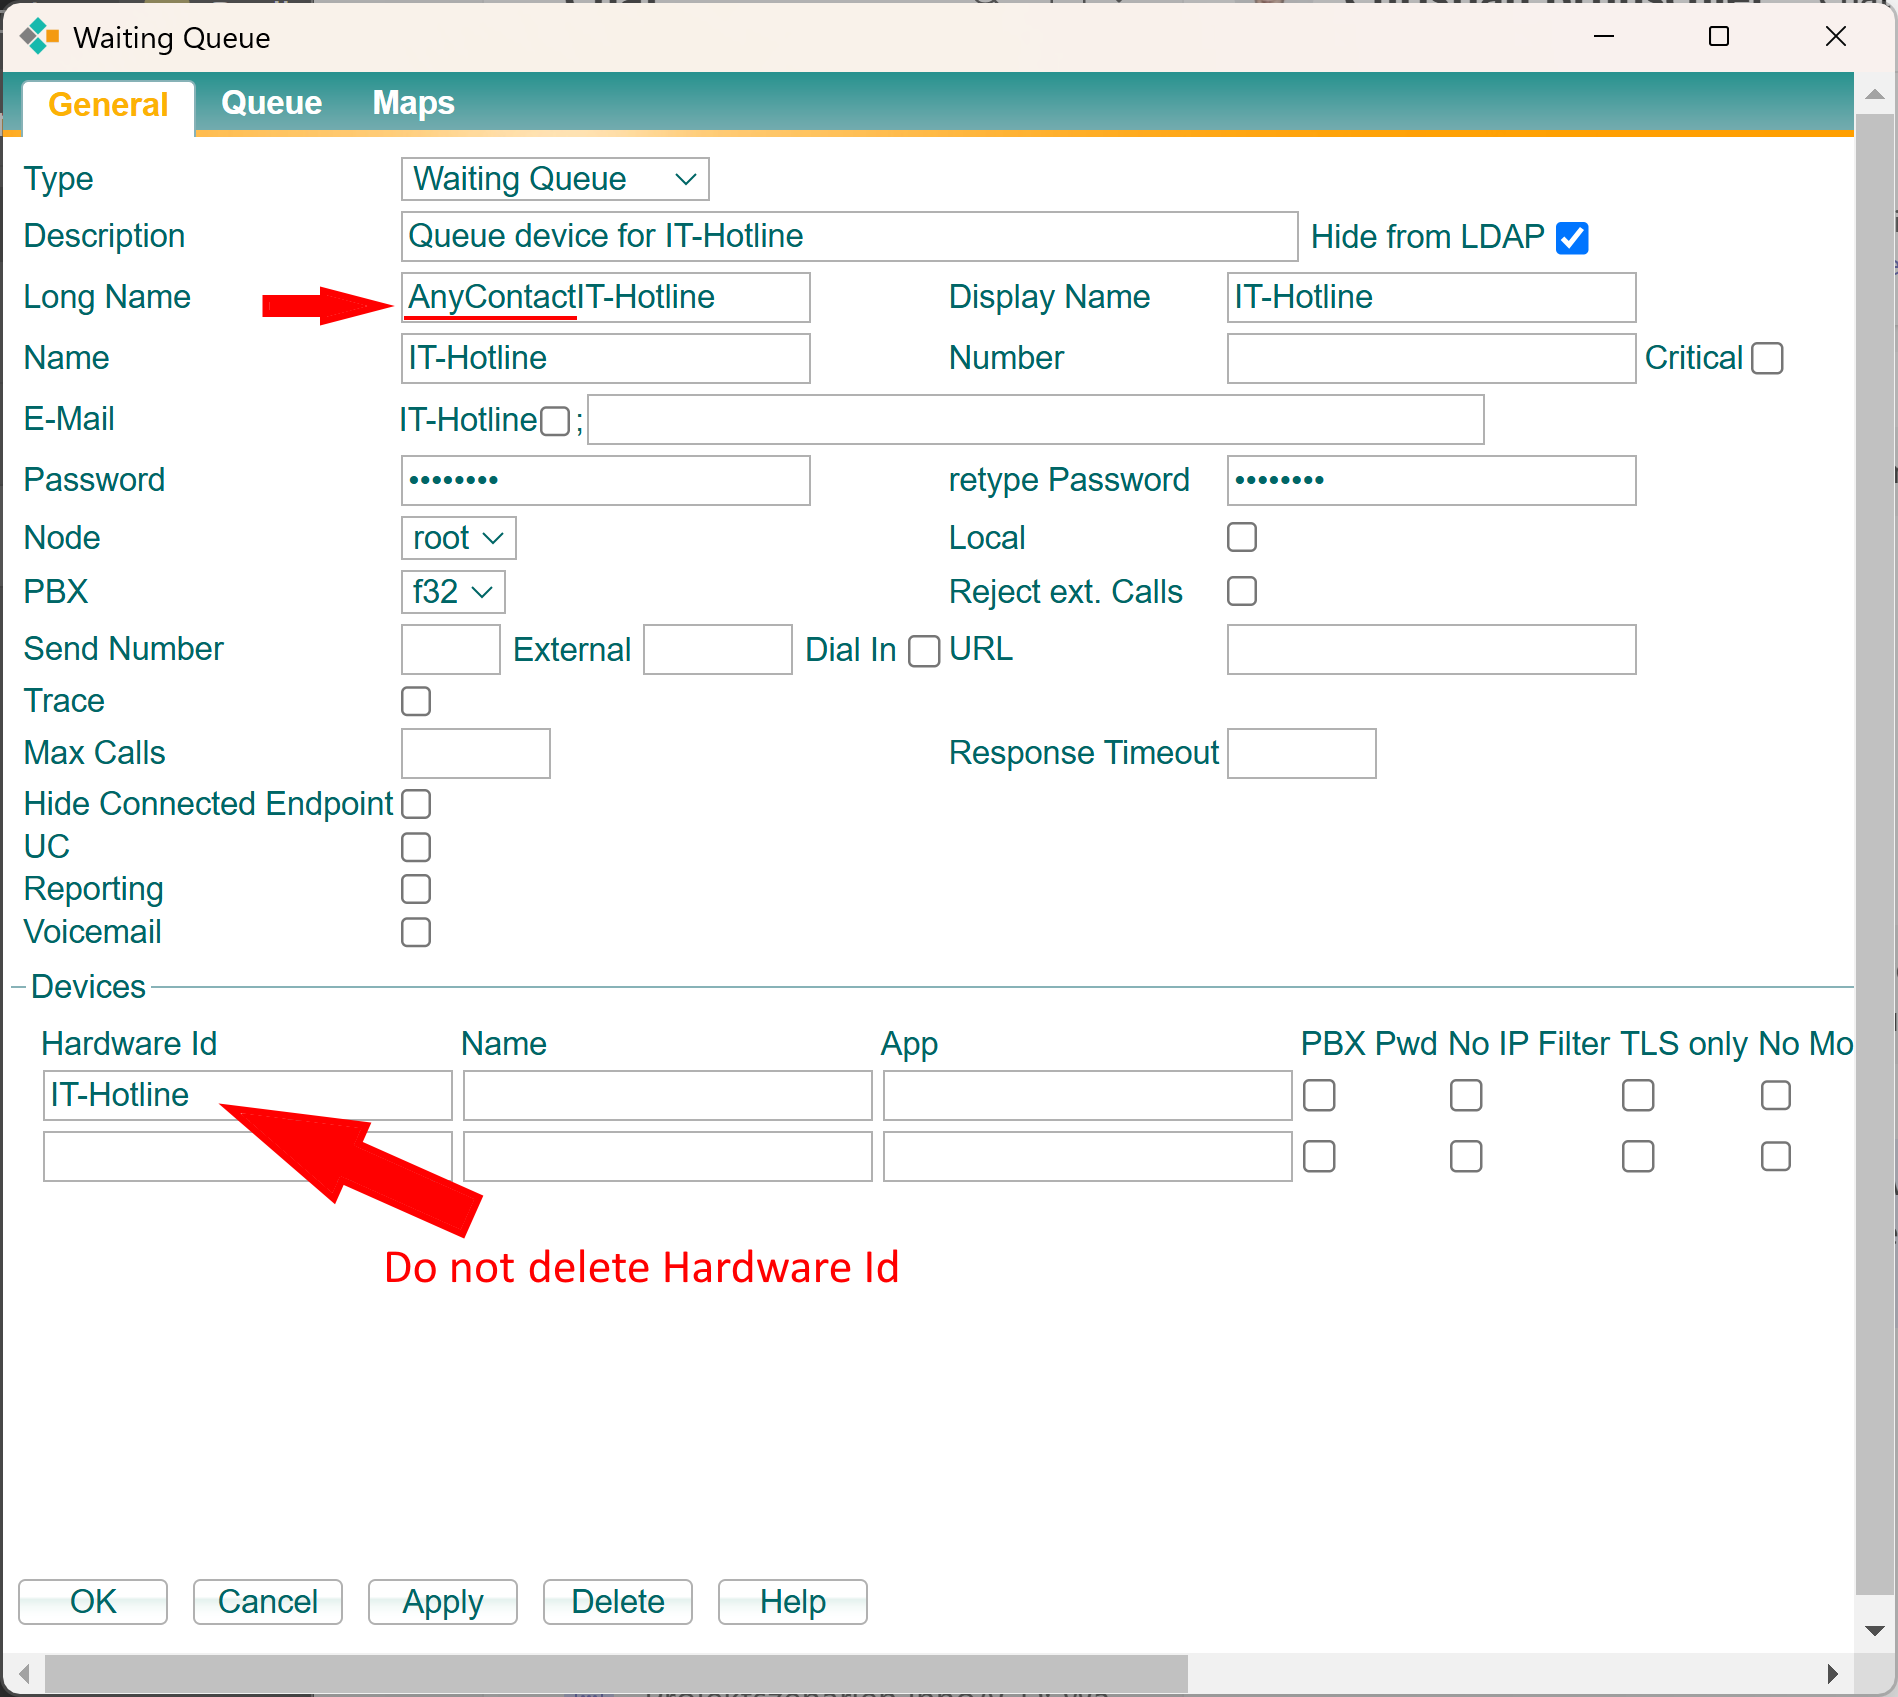Viewport: 1898px width, 1697px height.
Task: Switch to the Queue tab
Action: coord(271,103)
